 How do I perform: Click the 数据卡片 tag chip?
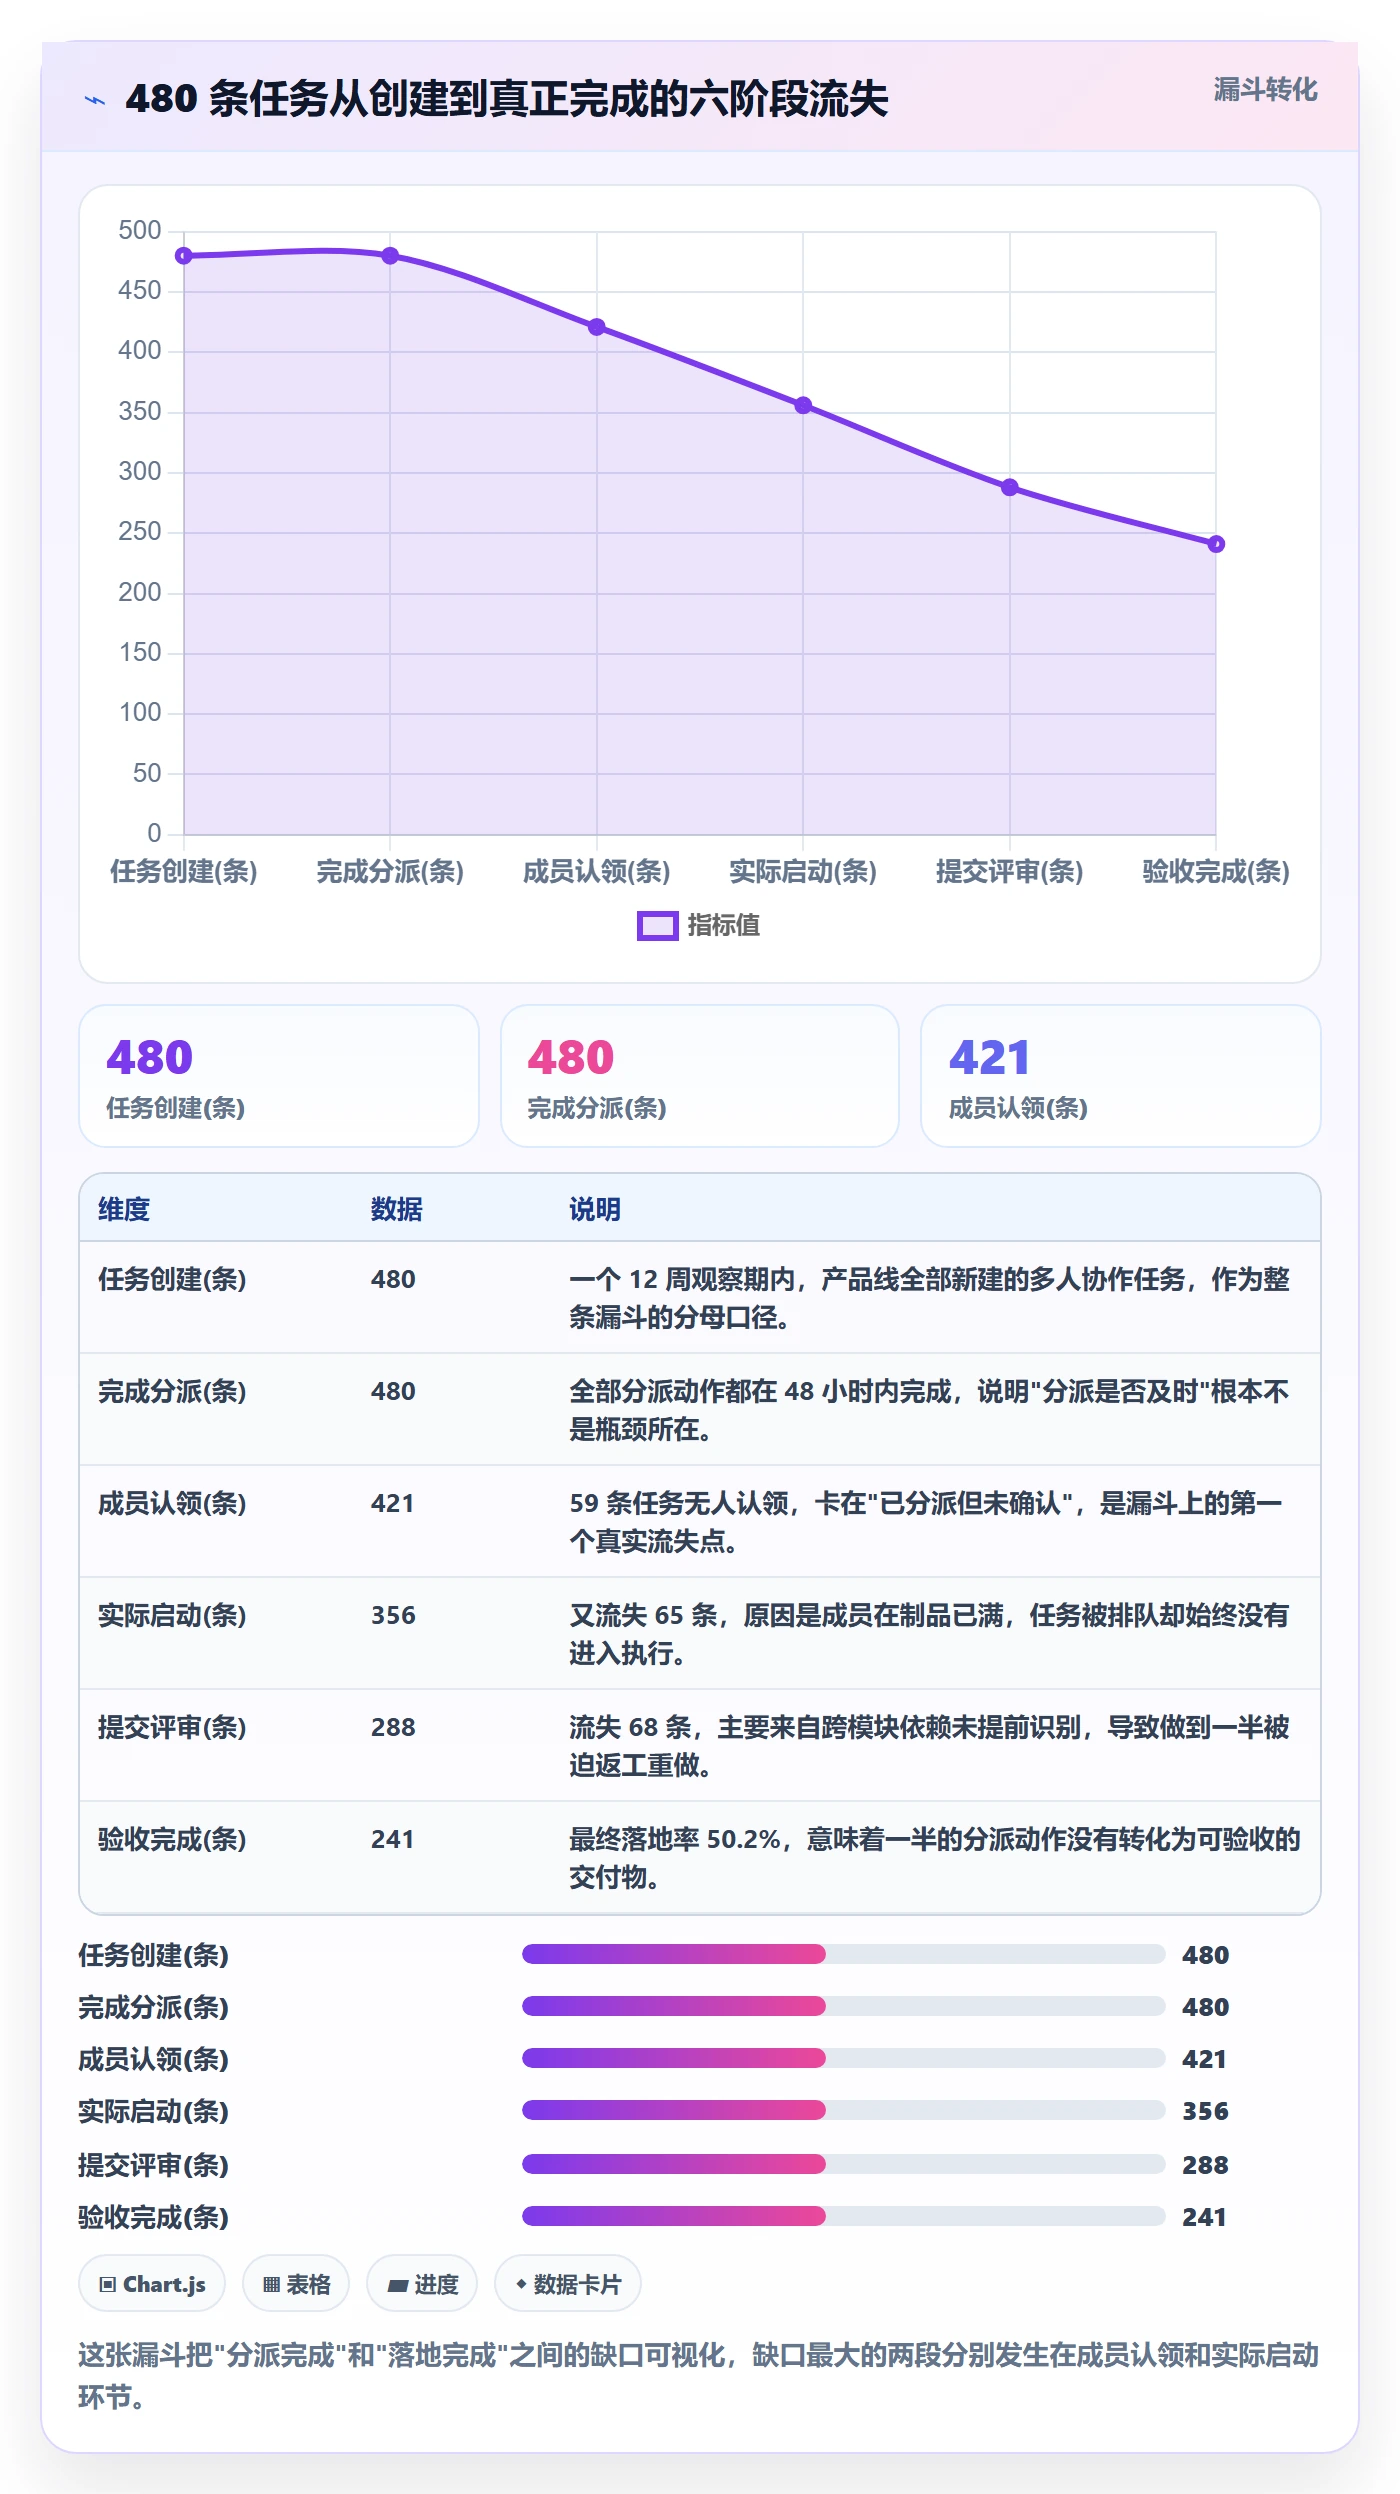[x=568, y=2284]
